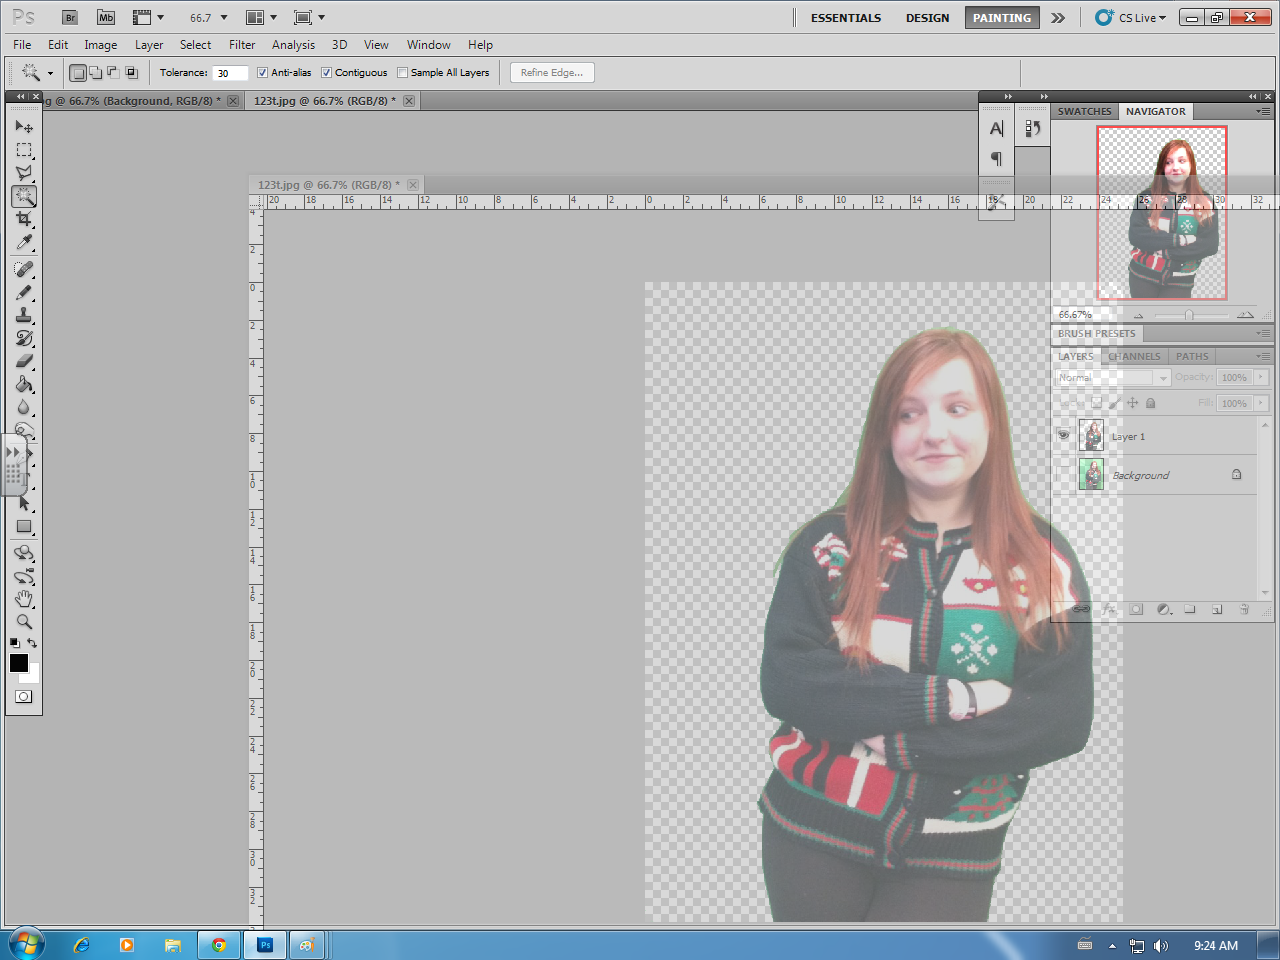Show more workspaces with double chevron
1280x960 pixels.
1058,18
